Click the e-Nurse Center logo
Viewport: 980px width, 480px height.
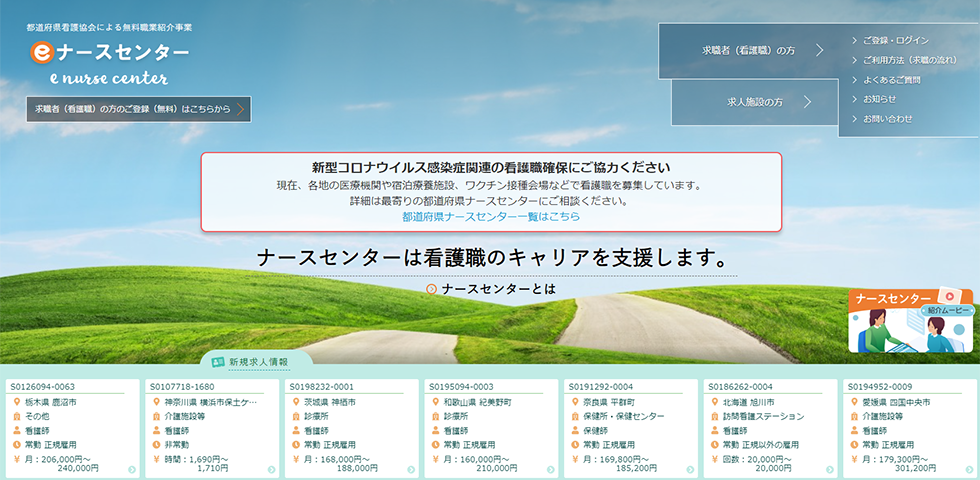click(109, 62)
